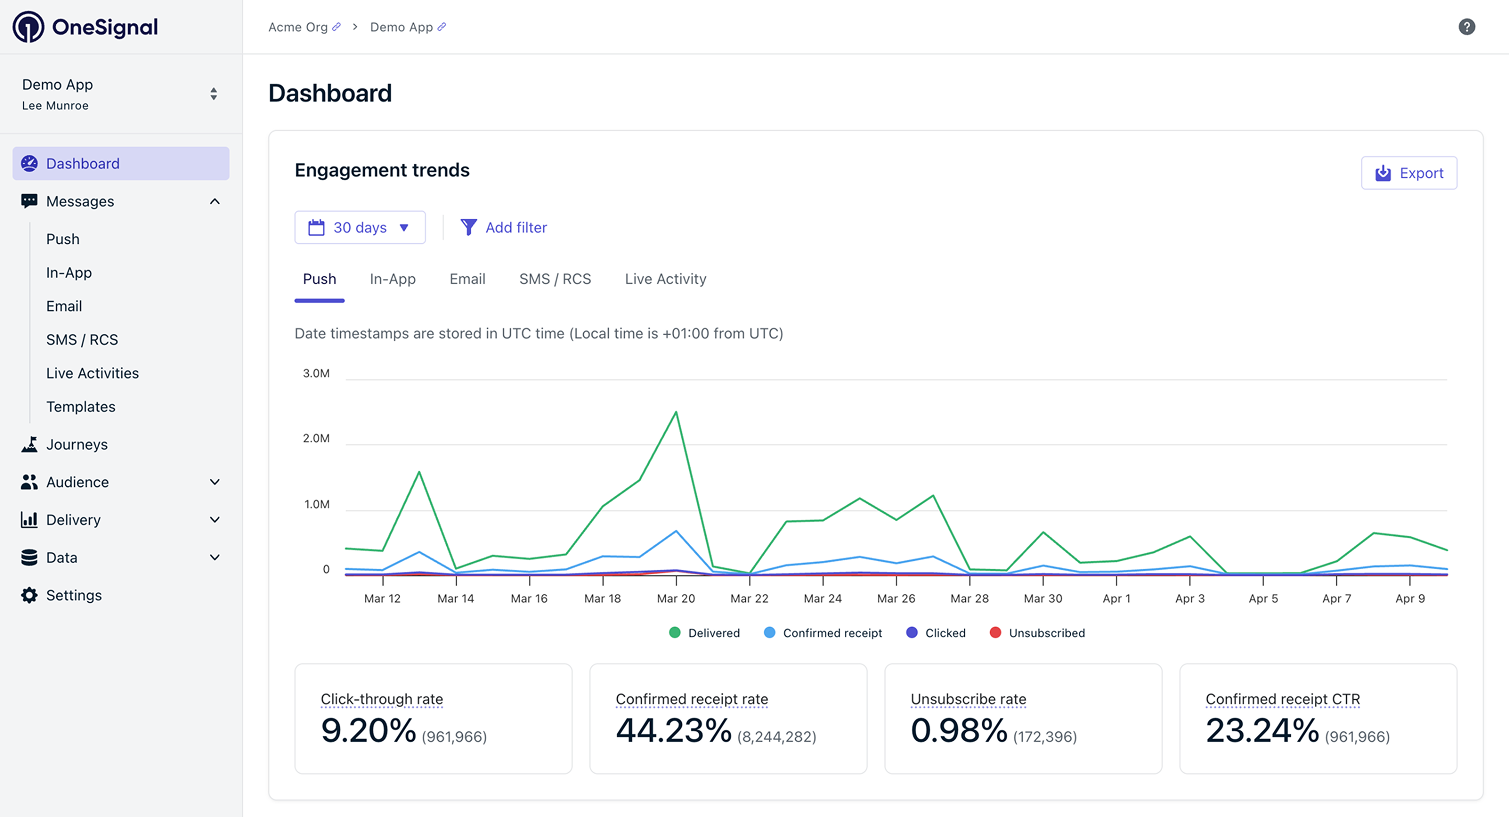Open the 30 days date range dropdown
Image resolution: width=1509 pixels, height=817 pixels.
(360, 228)
